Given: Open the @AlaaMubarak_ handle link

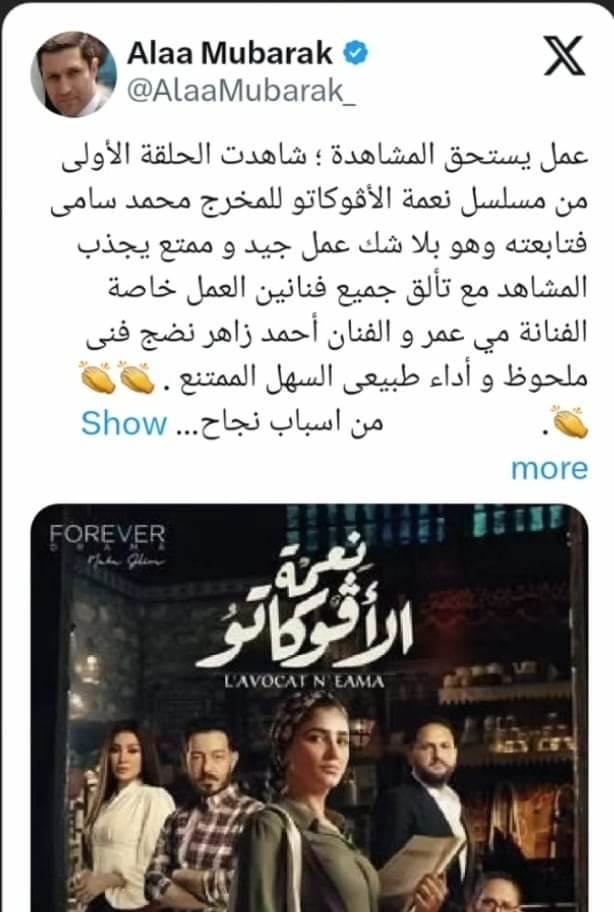Looking at the screenshot, I should point(241,91).
